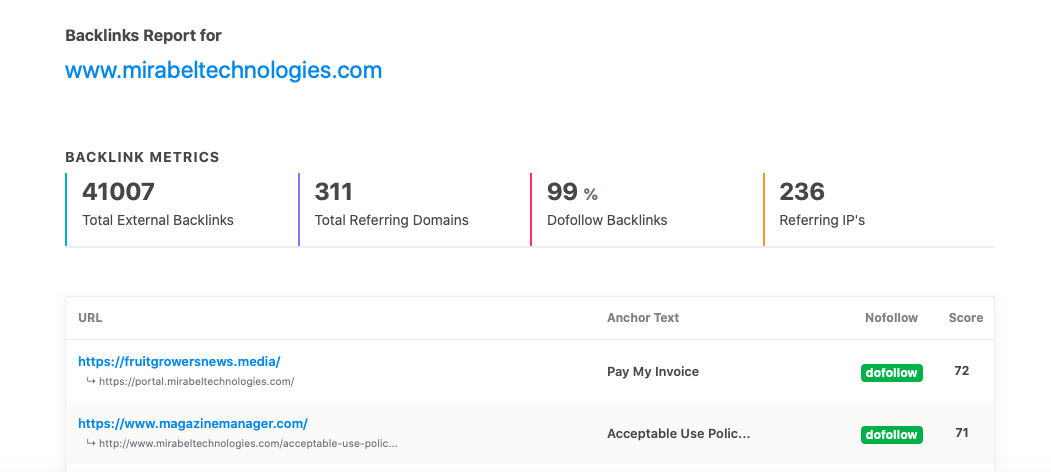The height and width of the screenshot is (472, 1051).
Task: Click the acceptable-use-policy target URL text
Action: pos(248,443)
